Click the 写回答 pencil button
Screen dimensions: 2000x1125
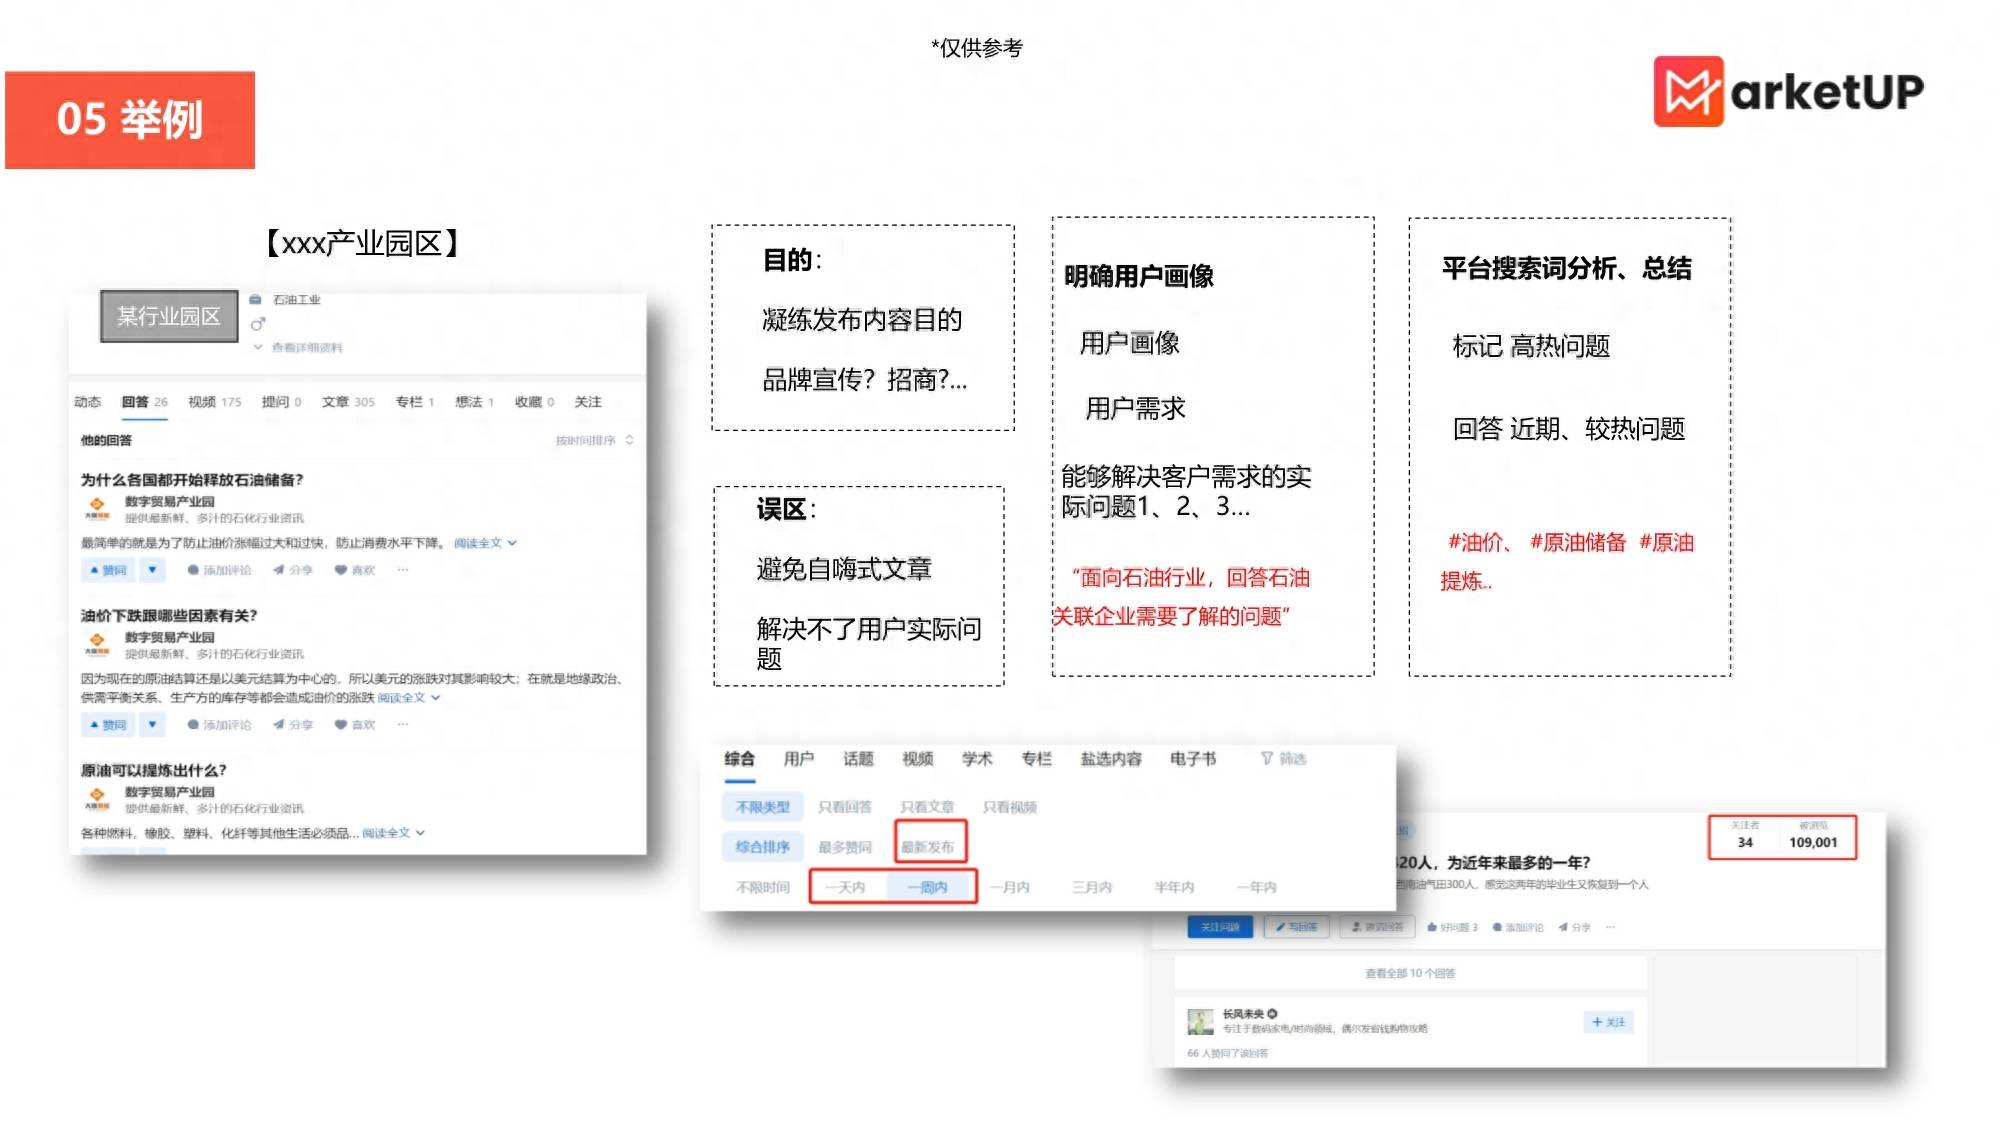[x=1297, y=927]
